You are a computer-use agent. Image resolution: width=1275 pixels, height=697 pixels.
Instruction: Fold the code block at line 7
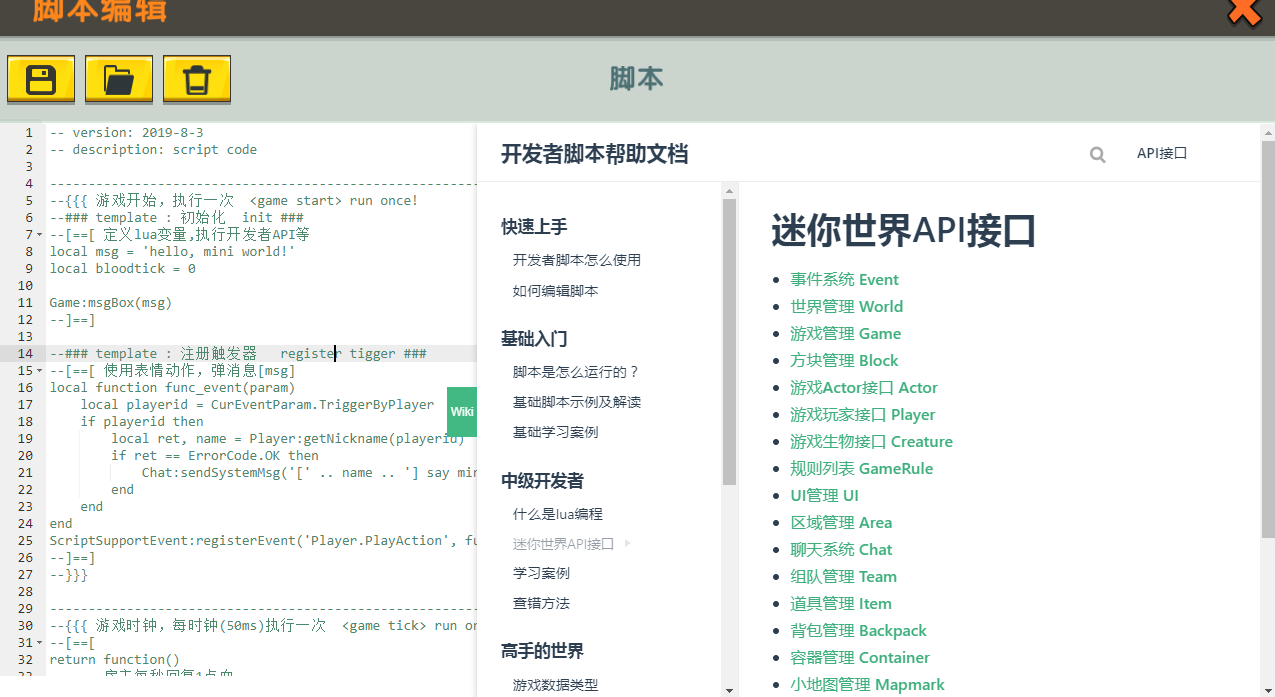[x=39, y=235]
